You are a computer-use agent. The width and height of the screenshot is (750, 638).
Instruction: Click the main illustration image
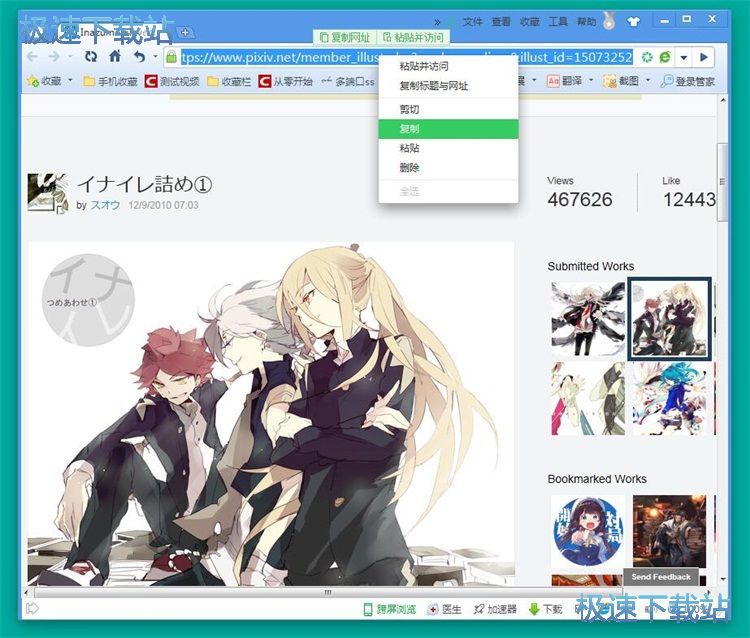(271, 414)
